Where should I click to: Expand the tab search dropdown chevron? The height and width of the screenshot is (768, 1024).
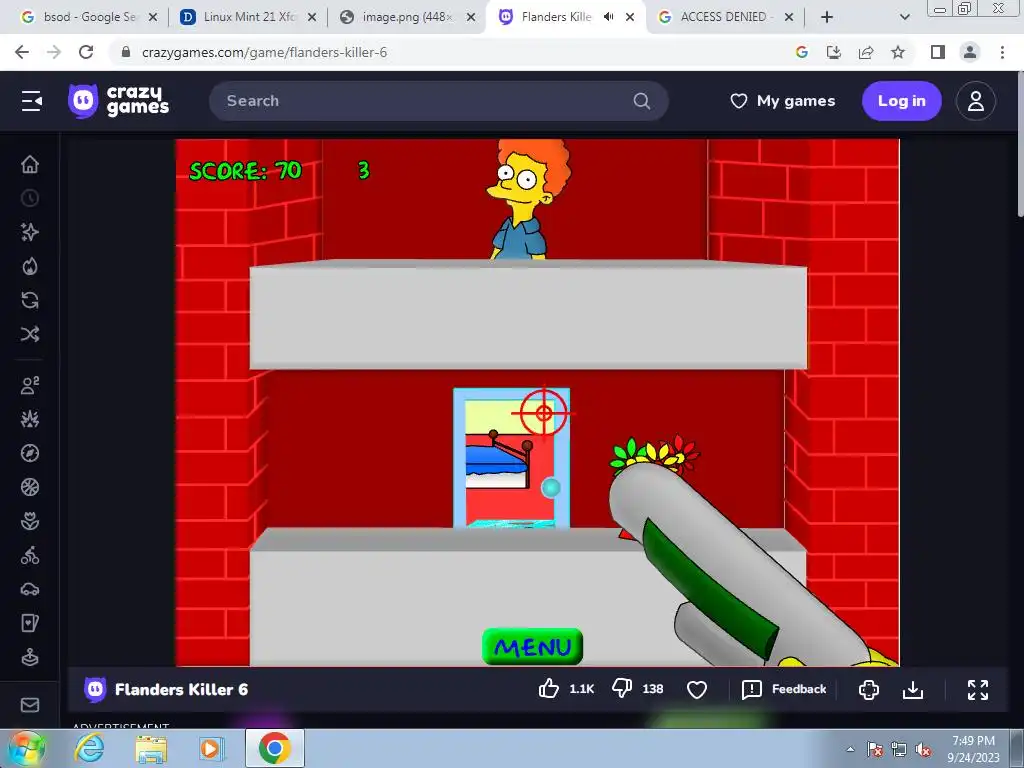(x=904, y=17)
